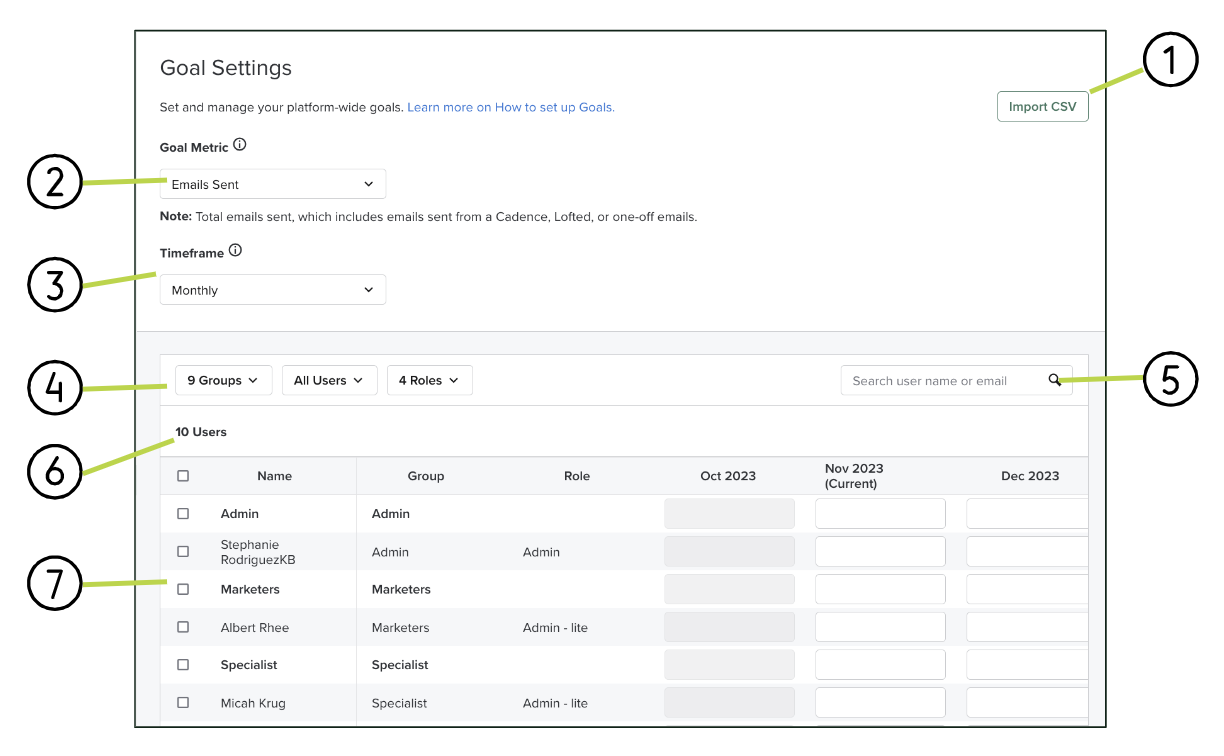Check the Admin group row checkbox
The width and height of the screenshot is (1224, 756).
pos(183,513)
